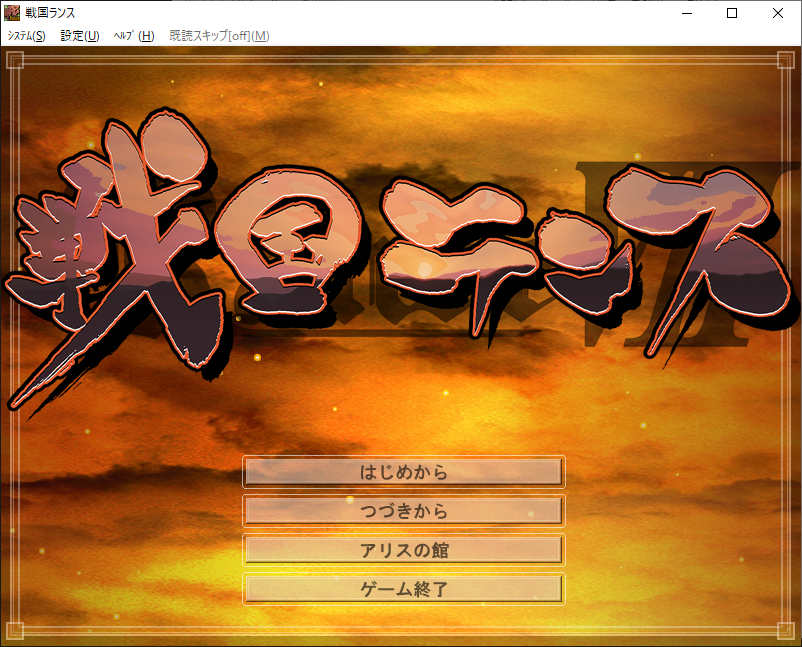Close the 戦国ランス window
This screenshot has height=647, width=802.
pyautogui.click(x=778, y=13)
